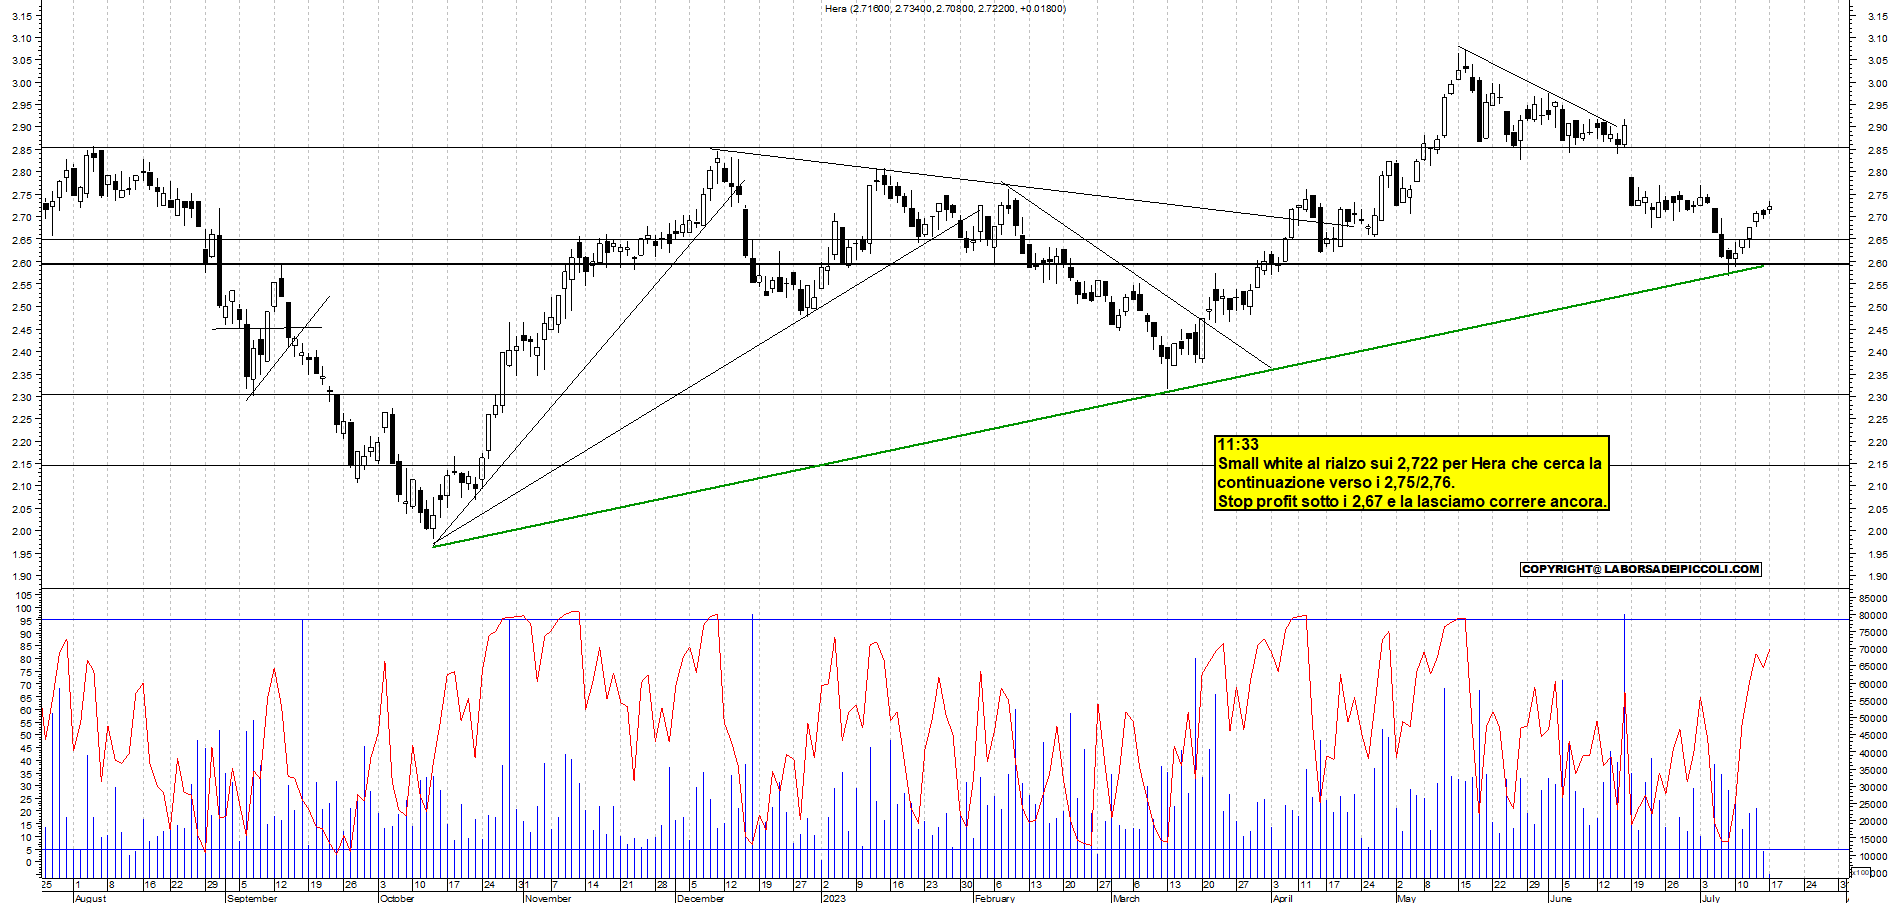Click the 'June' month label on the time axis

pyautogui.click(x=1560, y=898)
